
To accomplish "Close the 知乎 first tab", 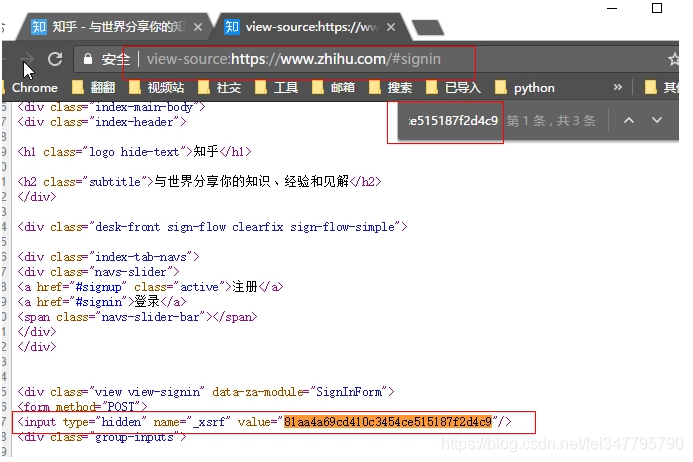I will (198, 27).
